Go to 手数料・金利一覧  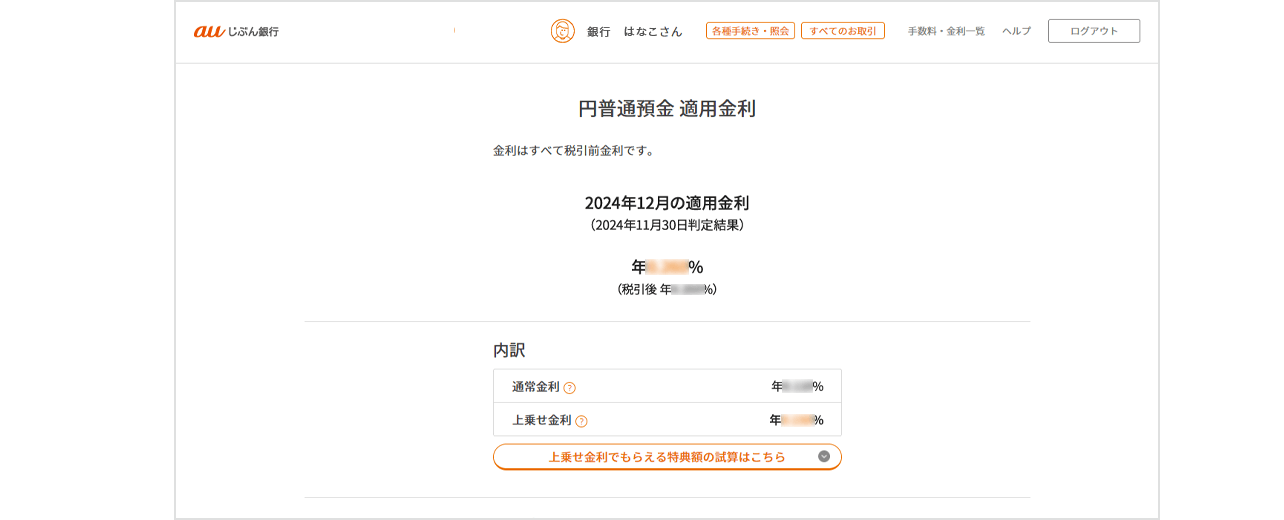946,31
